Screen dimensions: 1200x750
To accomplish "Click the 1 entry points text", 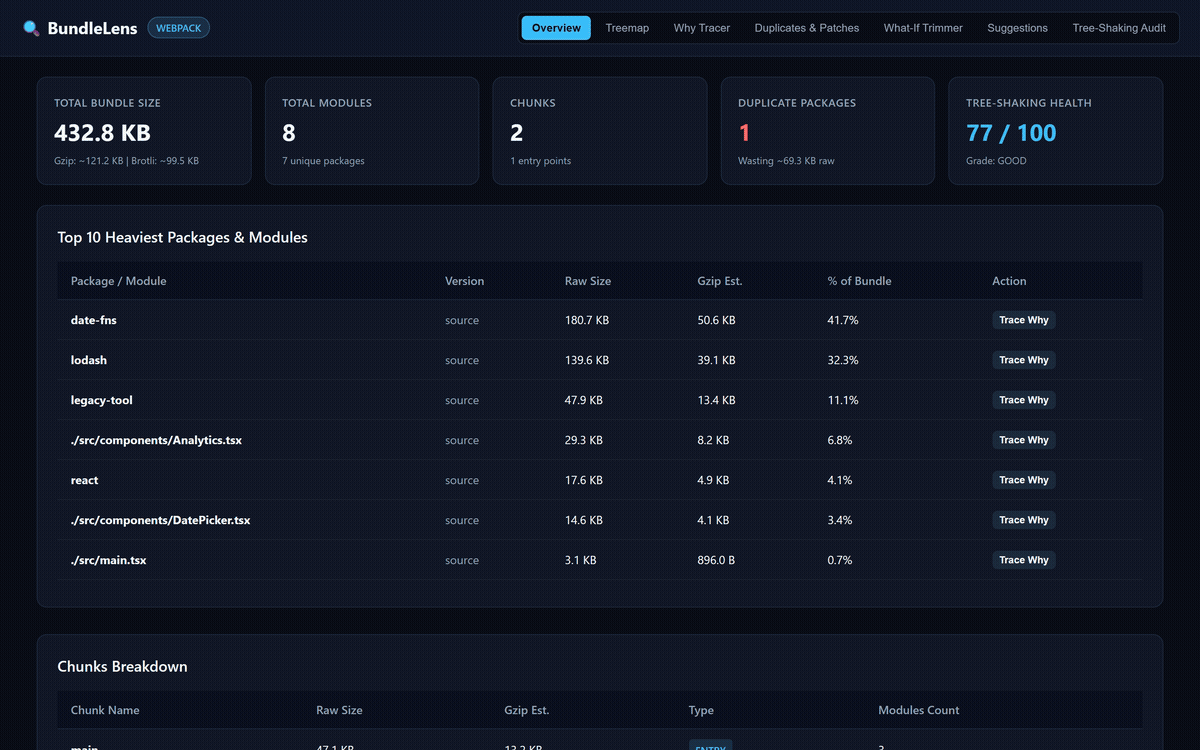I will [x=541, y=161].
